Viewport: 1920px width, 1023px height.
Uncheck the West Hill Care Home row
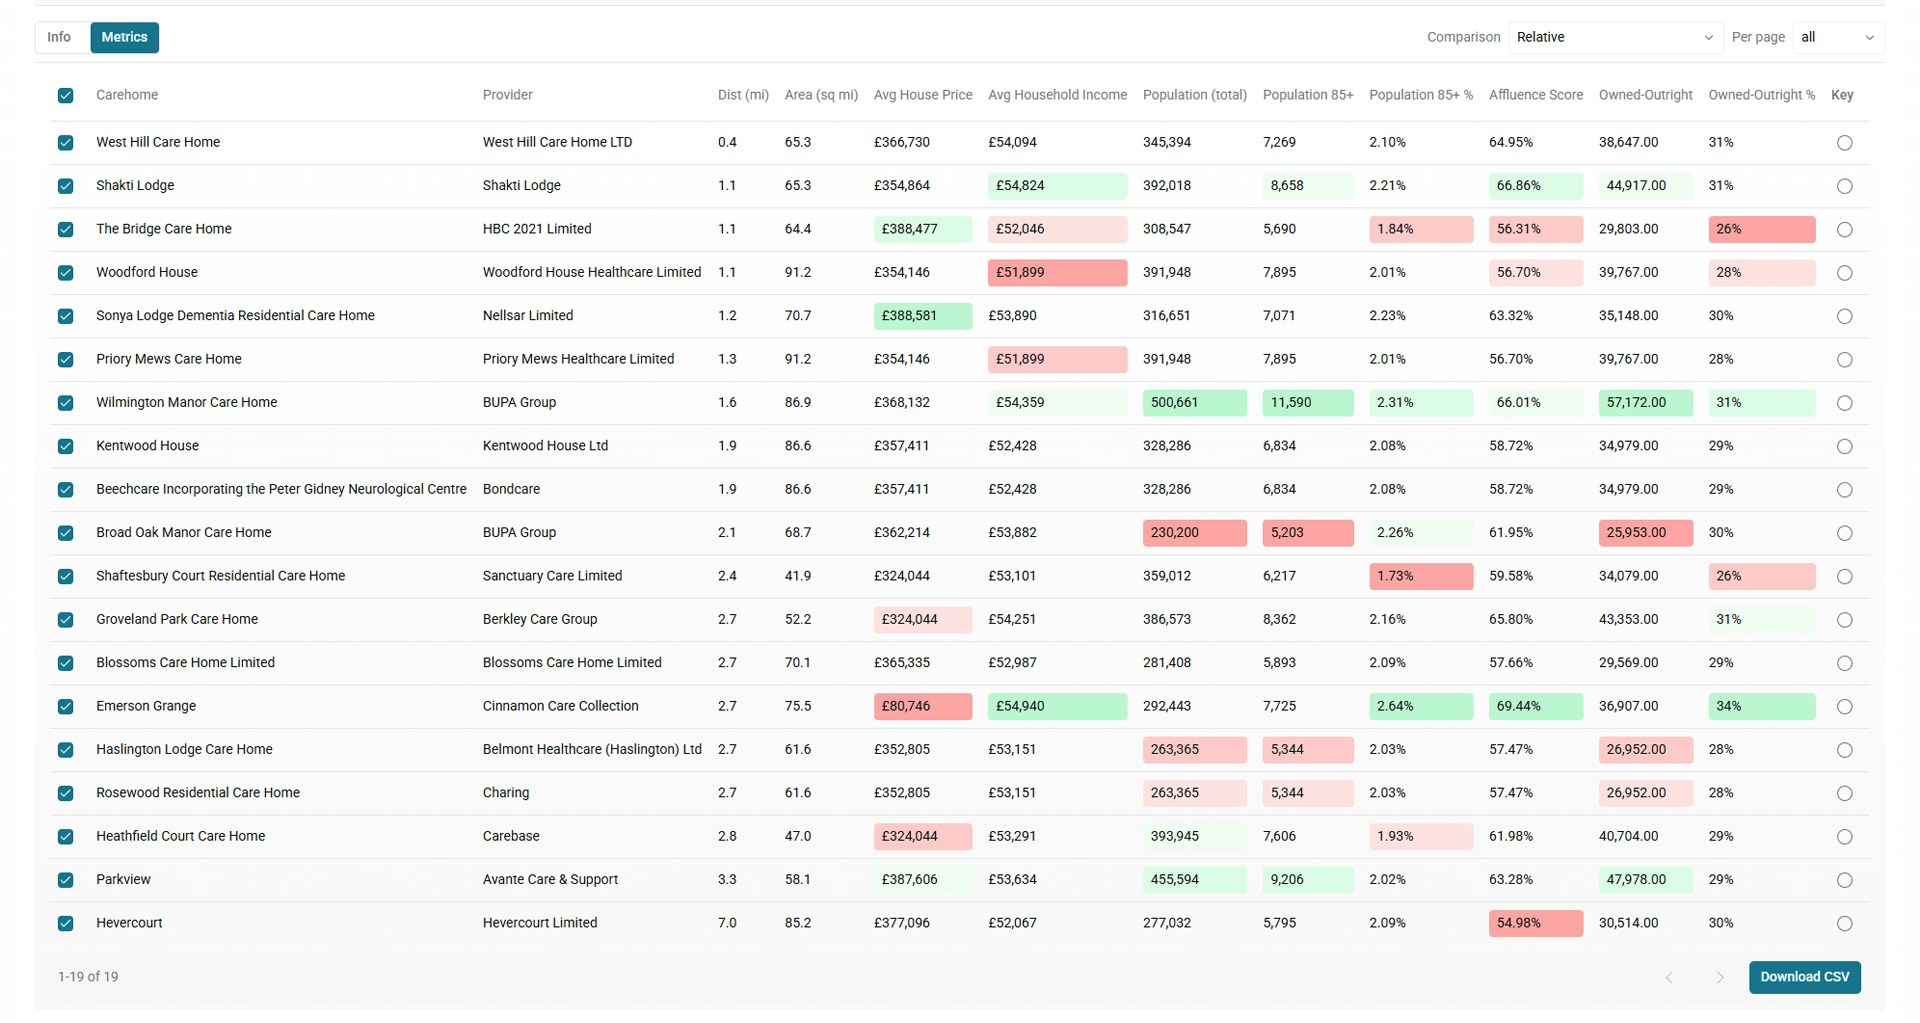tap(66, 142)
